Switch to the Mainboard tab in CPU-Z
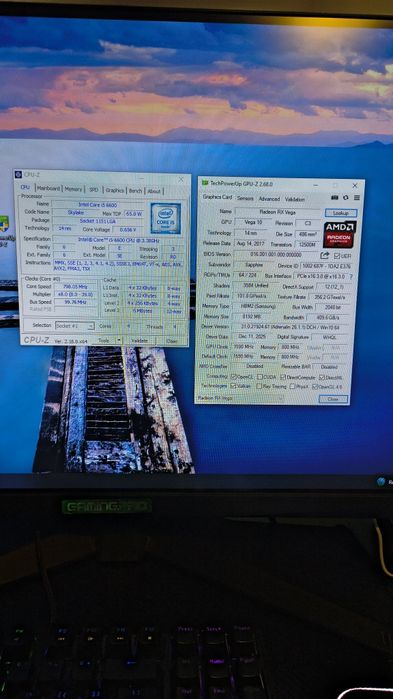The height and width of the screenshot is (699, 393). point(49,189)
